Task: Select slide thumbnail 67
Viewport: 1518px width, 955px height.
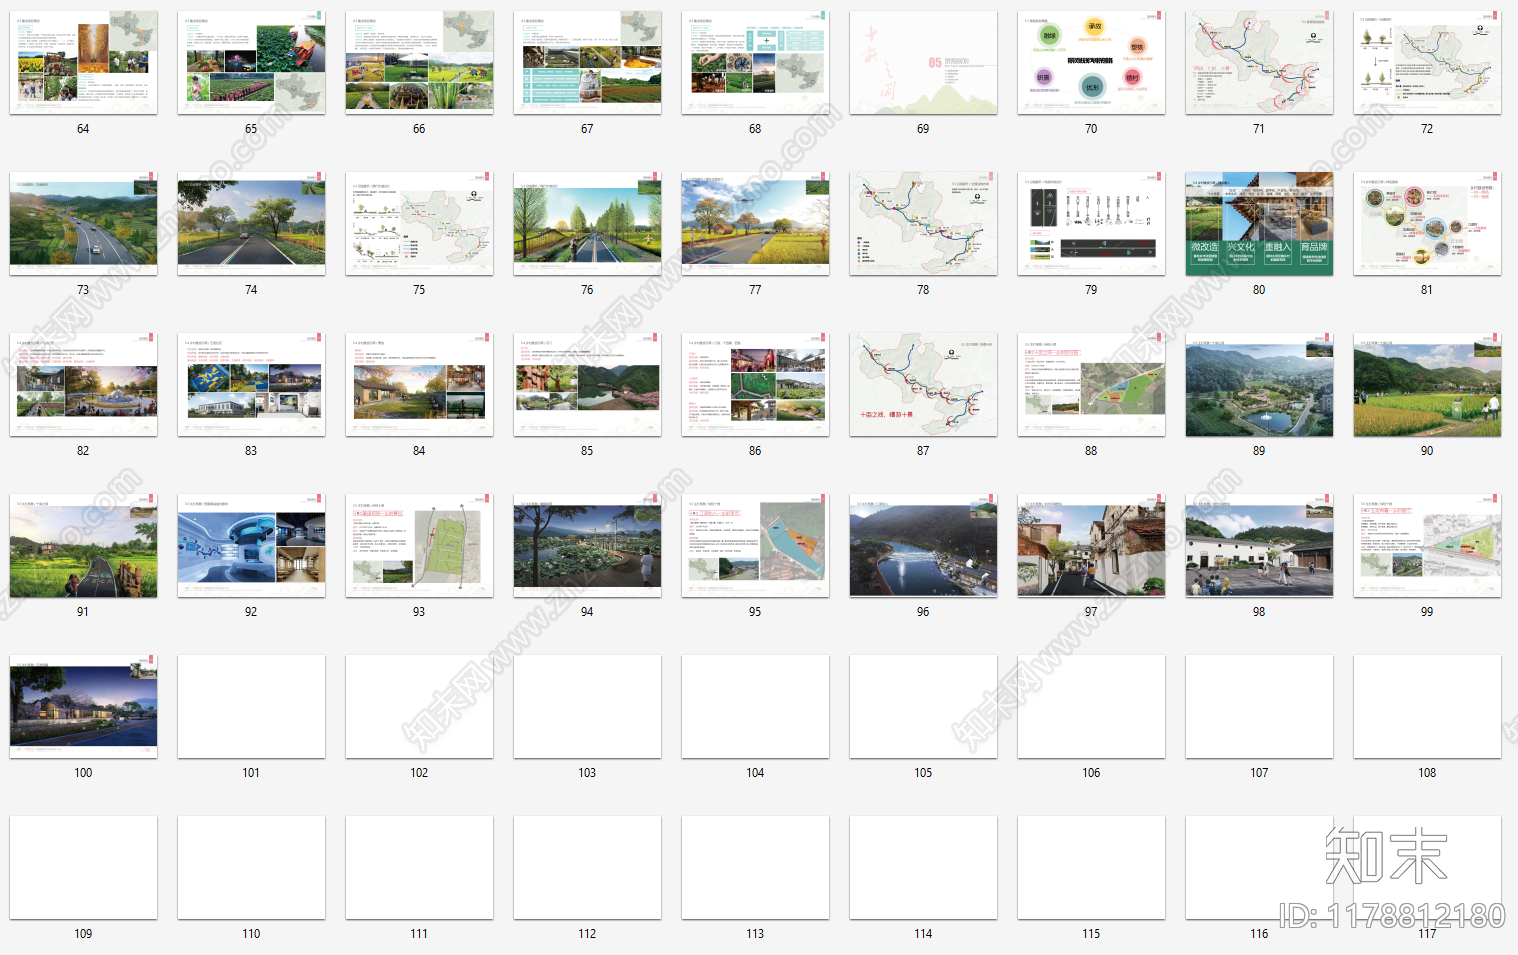Action: [587, 62]
